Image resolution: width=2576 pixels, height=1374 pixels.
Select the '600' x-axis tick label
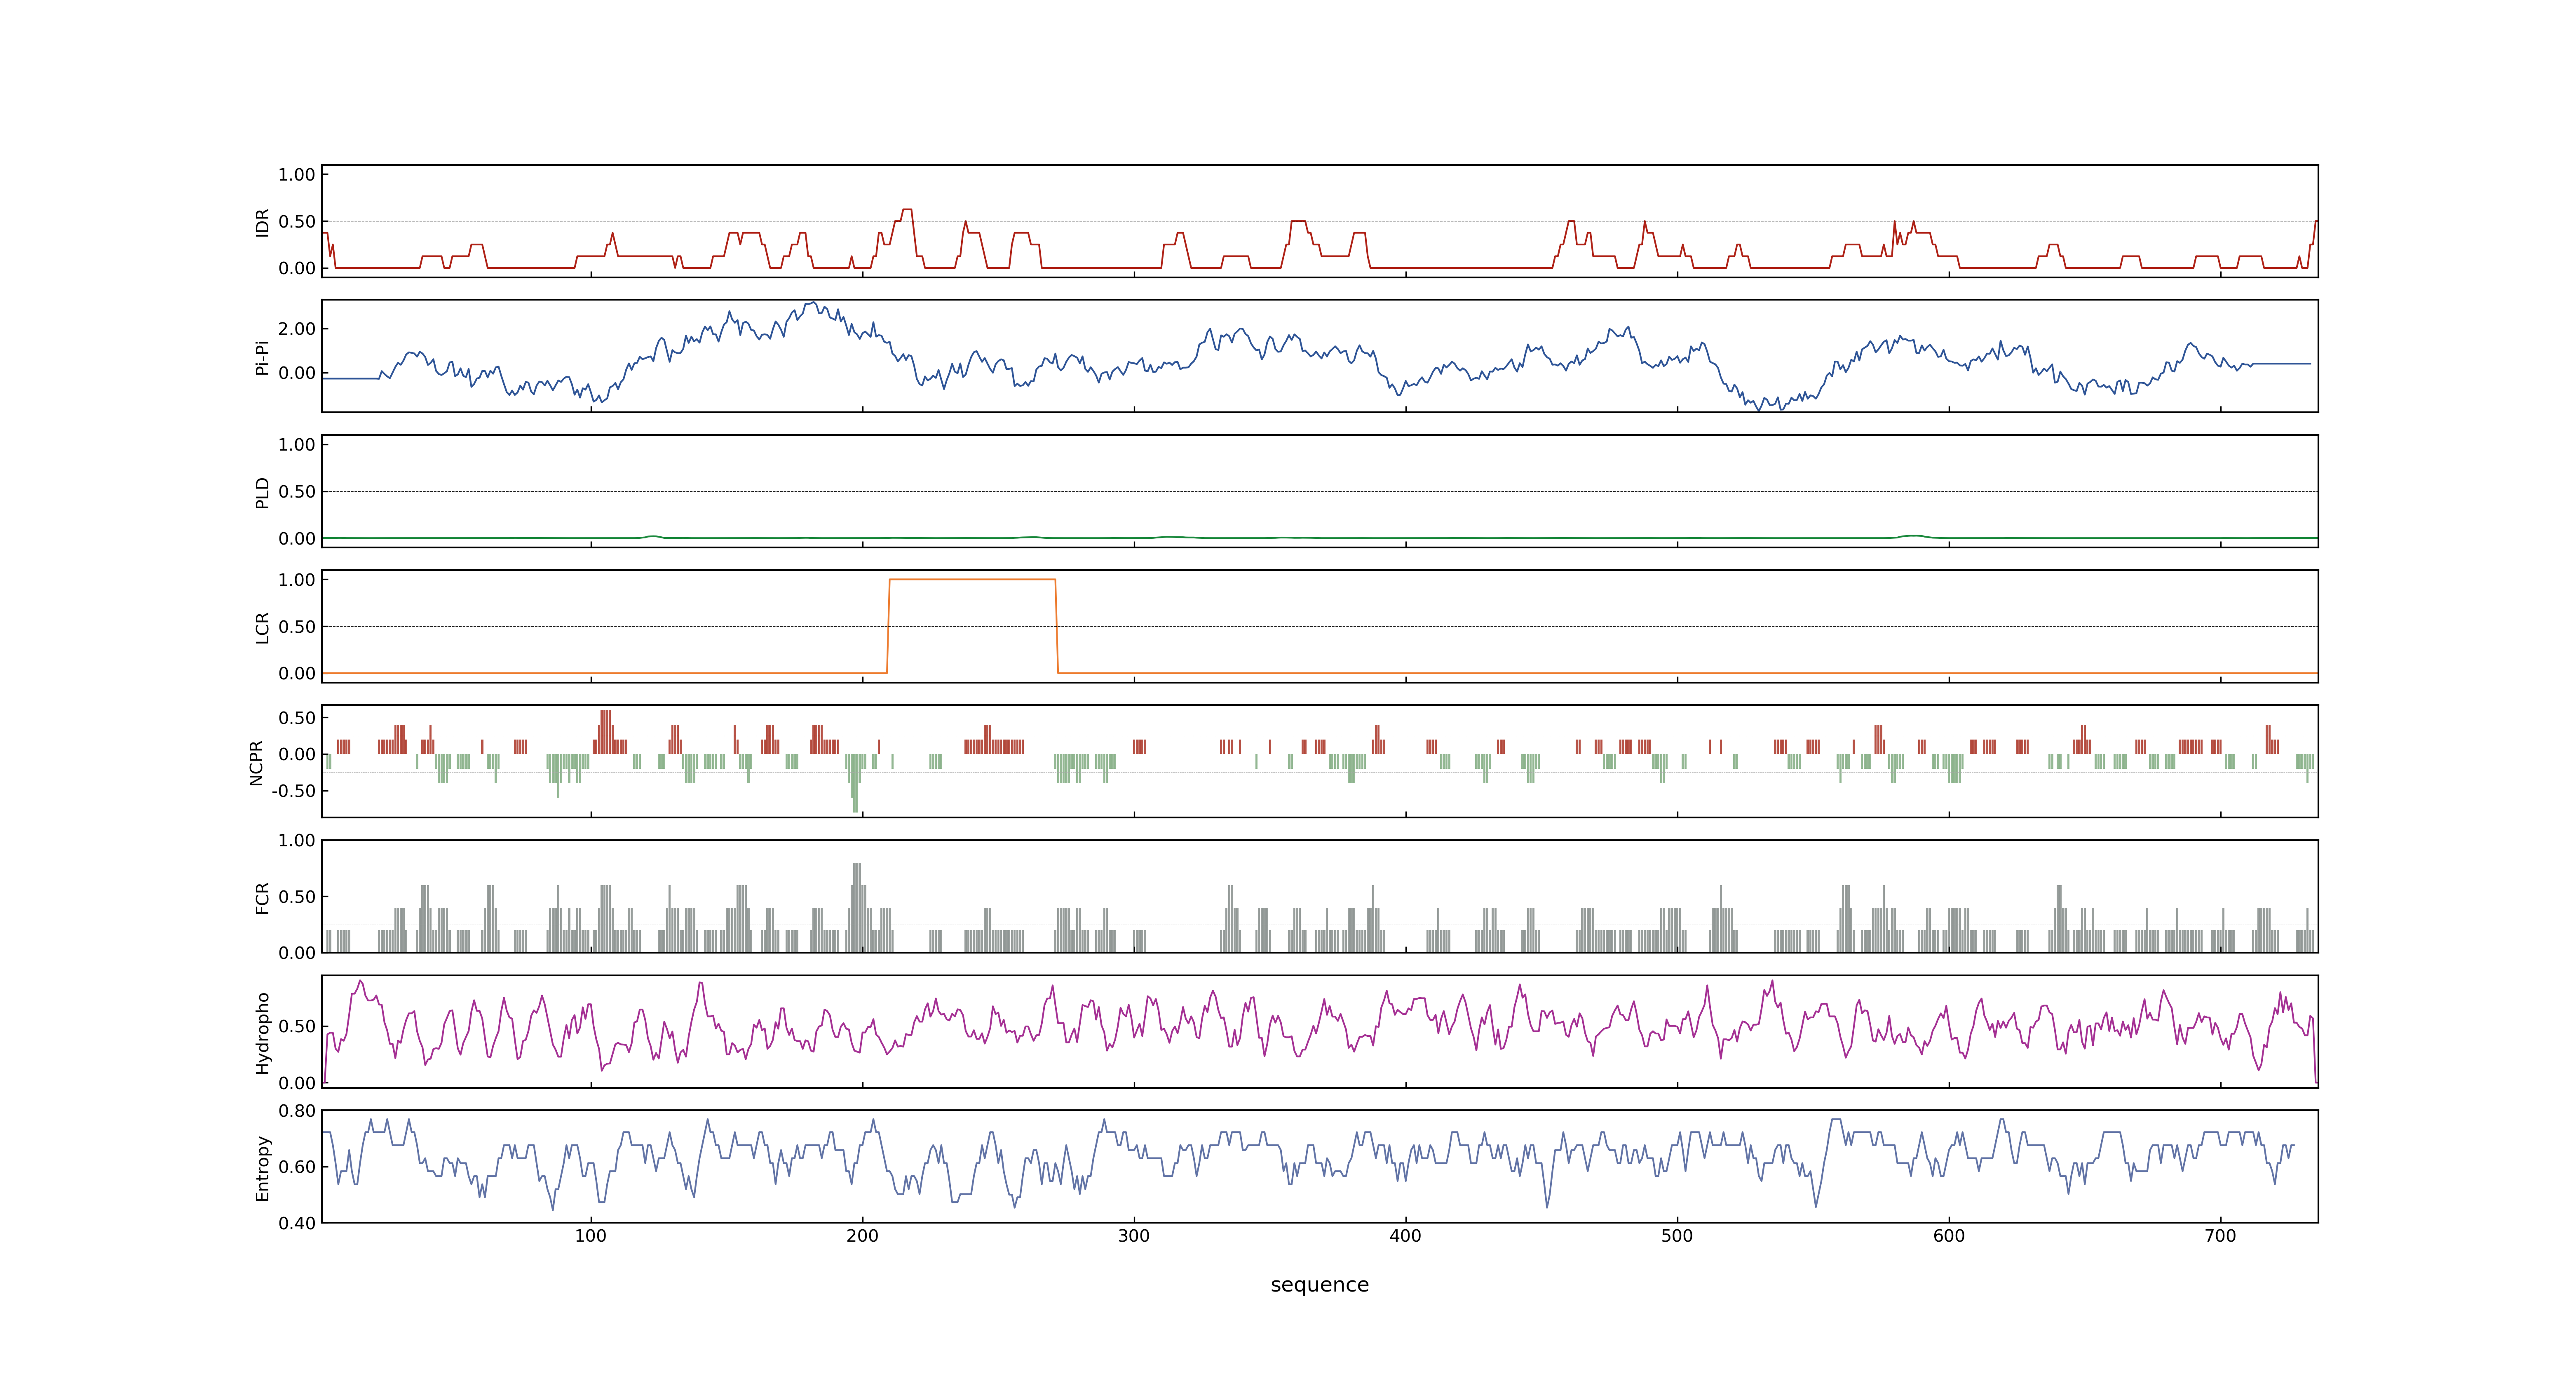(x=1949, y=1236)
